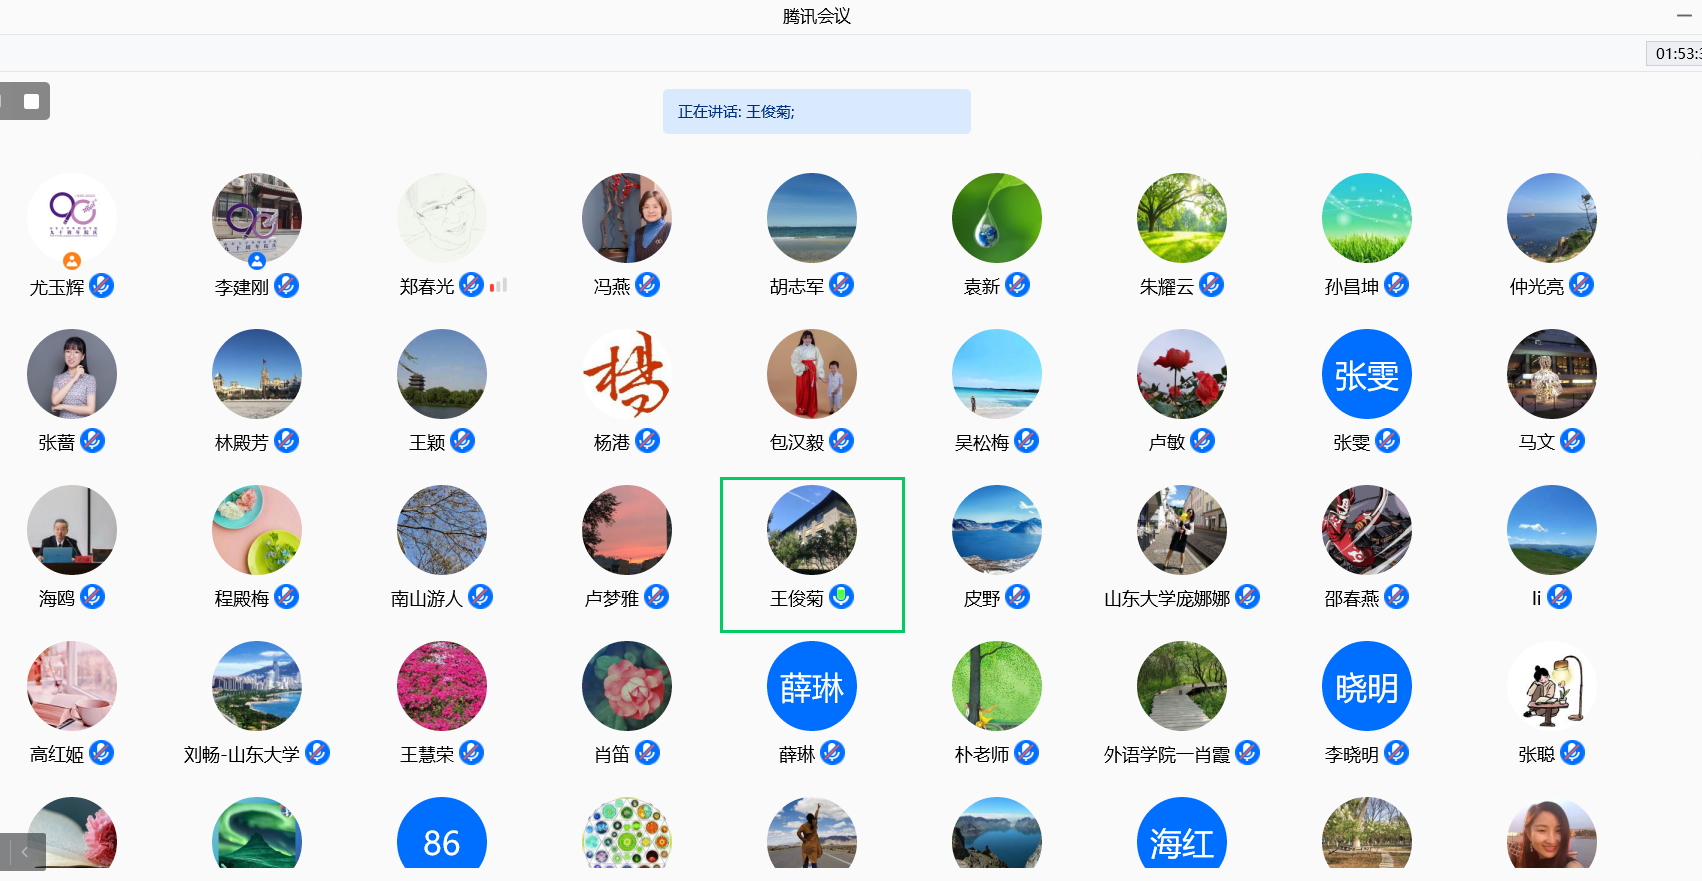Viewport: 1702px width, 881px height.
Task: Select the 薛琳 blue name avatar
Action: pos(811,687)
